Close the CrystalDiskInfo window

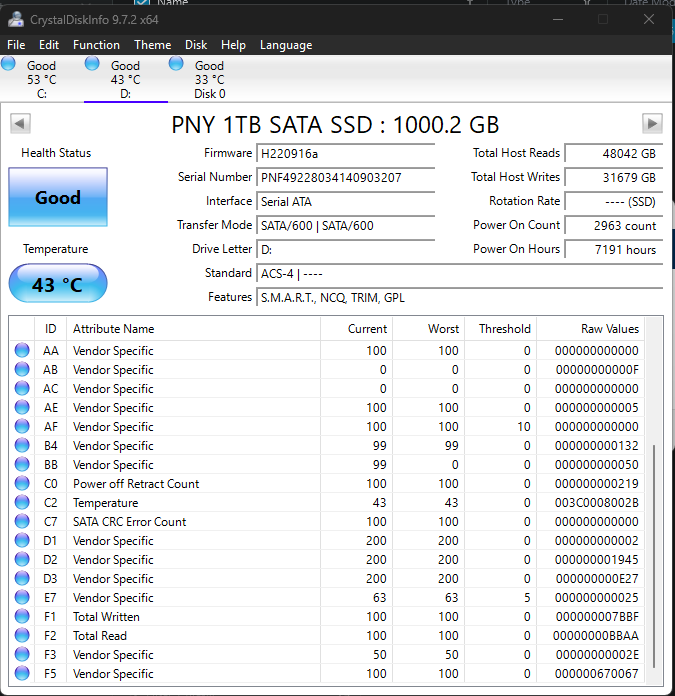click(649, 19)
